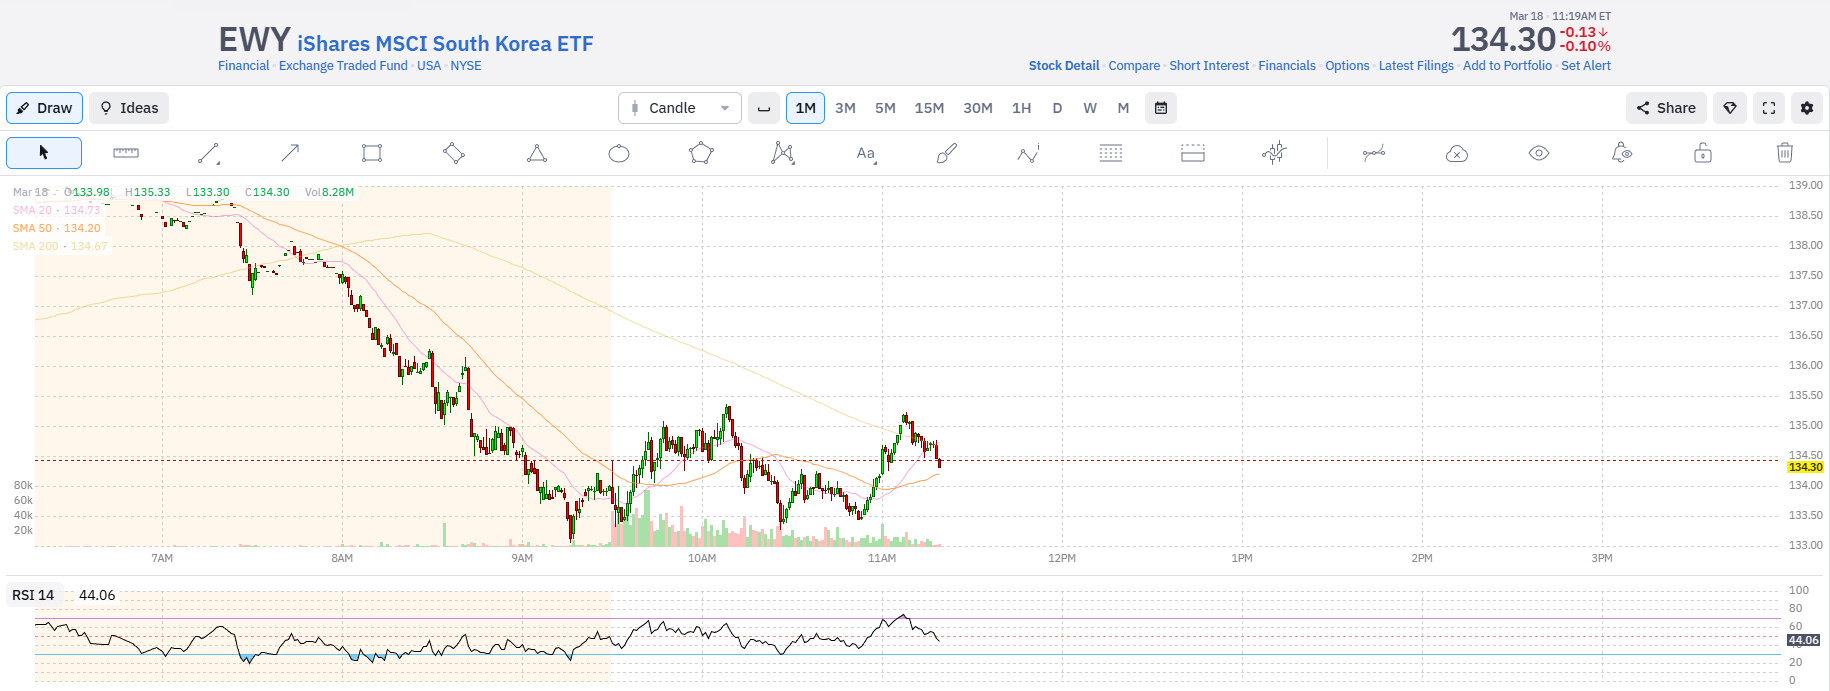
Task: Open iShares MSCI South Korea ETF link
Action: (445, 44)
